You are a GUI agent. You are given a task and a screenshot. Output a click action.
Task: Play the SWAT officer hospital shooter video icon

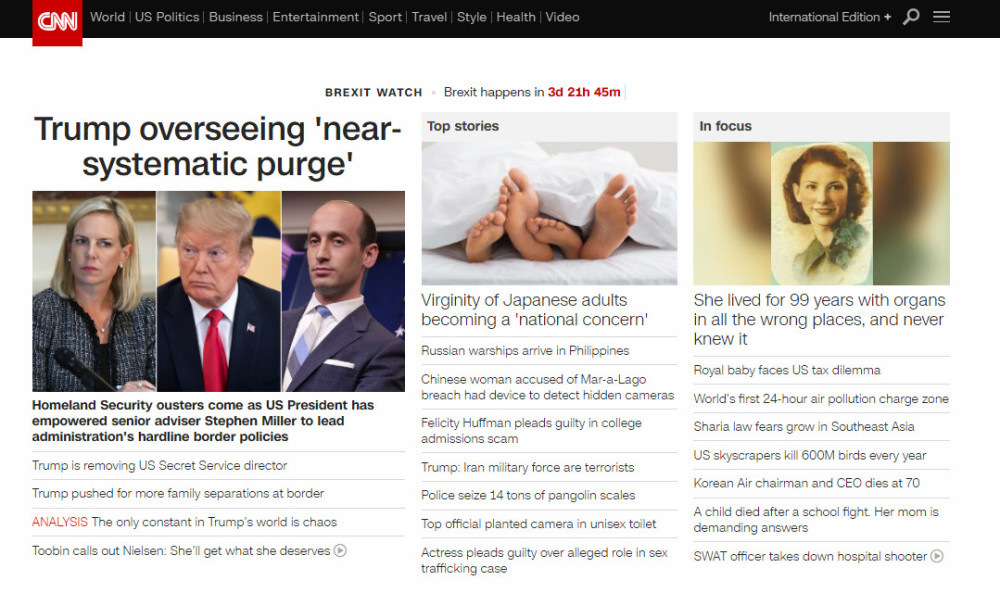pyautogui.click(x=937, y=556)
